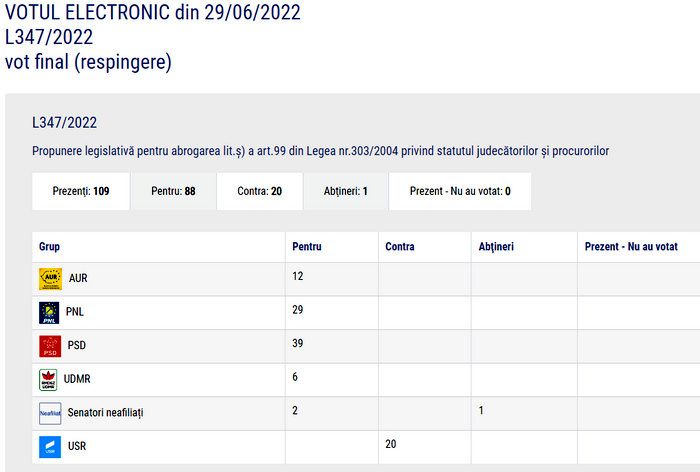Select the Contra: 20 summary box

click(x=259, y=191)
